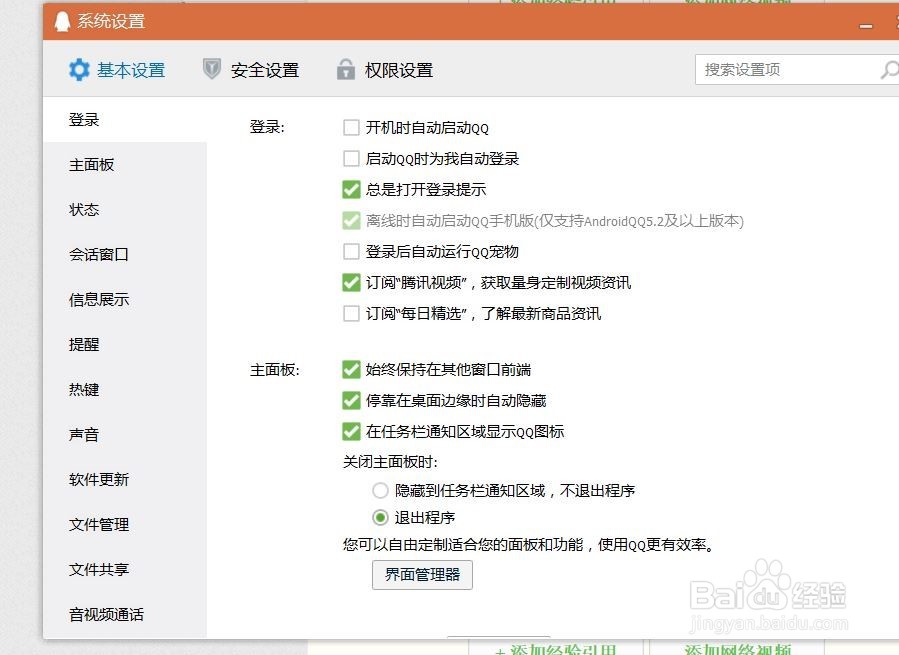
Task: Toggle 离线时自动启动QQ手机版 checkbox
Action: click(x=351, y=220)
